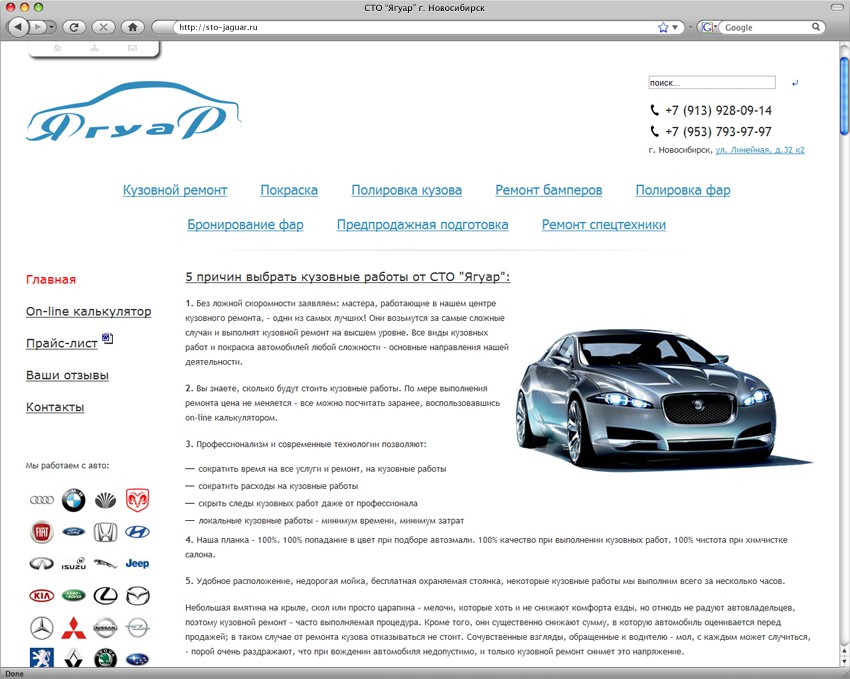This screenshot has height=679, width=850.
Task: Click the Hyundai logo
Action: pyautogui.click(x=137, y=532)
